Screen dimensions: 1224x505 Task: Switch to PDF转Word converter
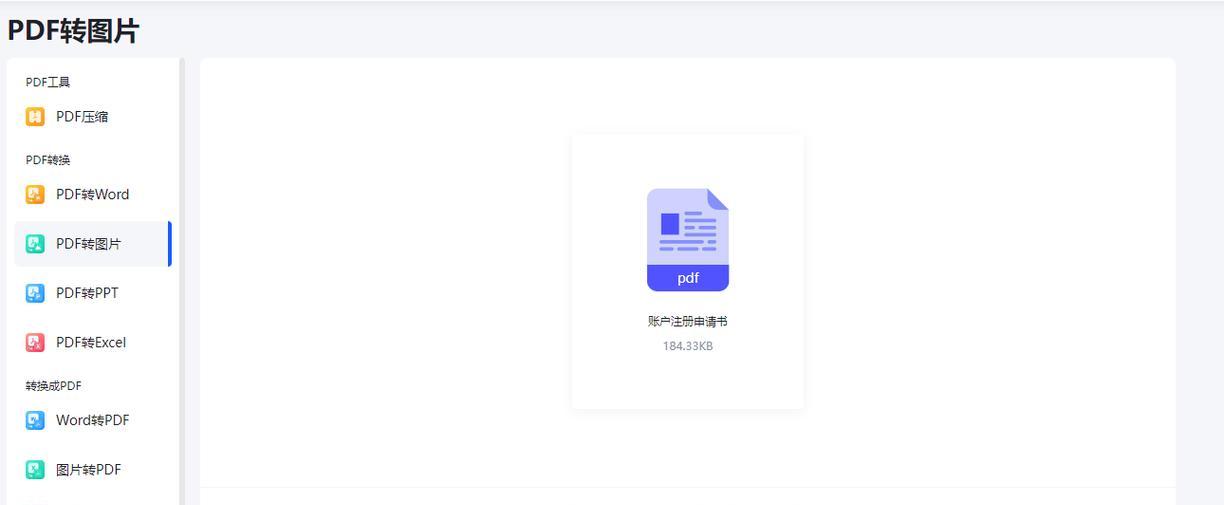coord(93,195)
